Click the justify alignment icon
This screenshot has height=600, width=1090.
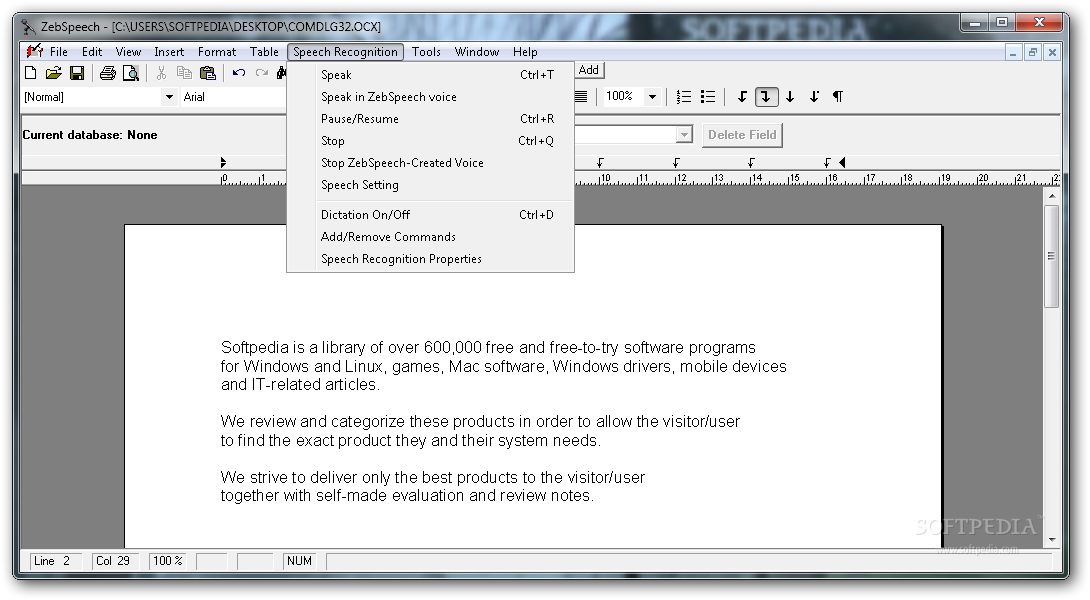581,97
